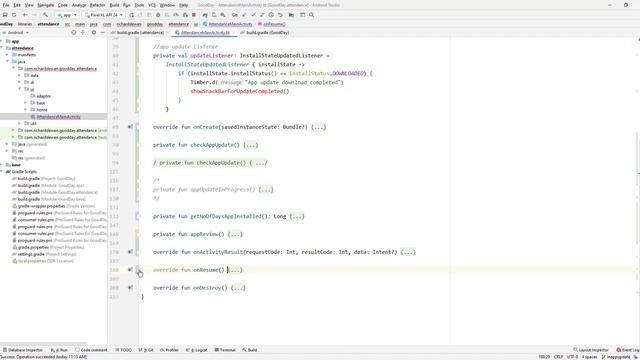
Task: Select AttendanceMainActivity editor tab
Action: point(204,32)
